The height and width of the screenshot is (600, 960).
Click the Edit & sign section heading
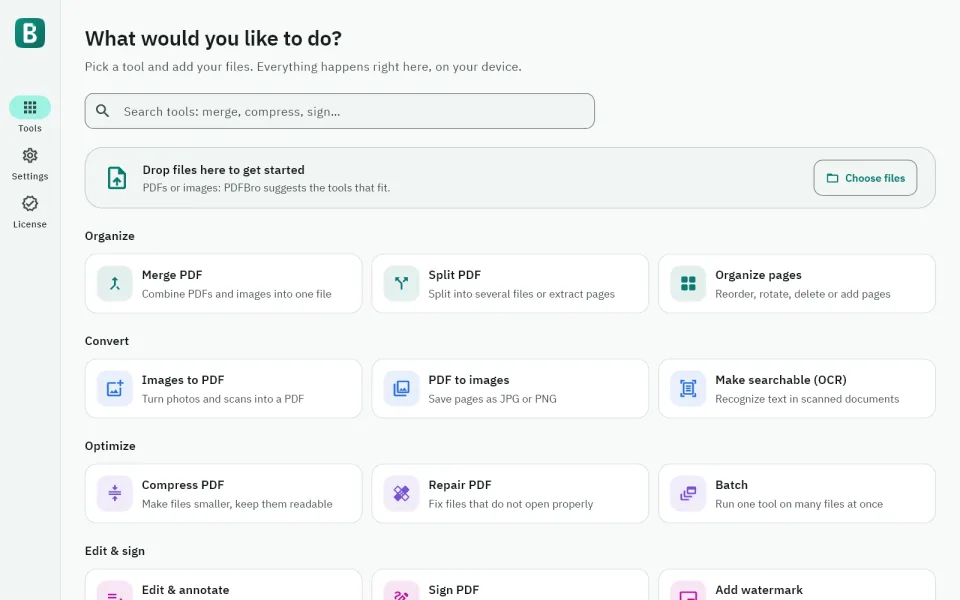[115, 550]
